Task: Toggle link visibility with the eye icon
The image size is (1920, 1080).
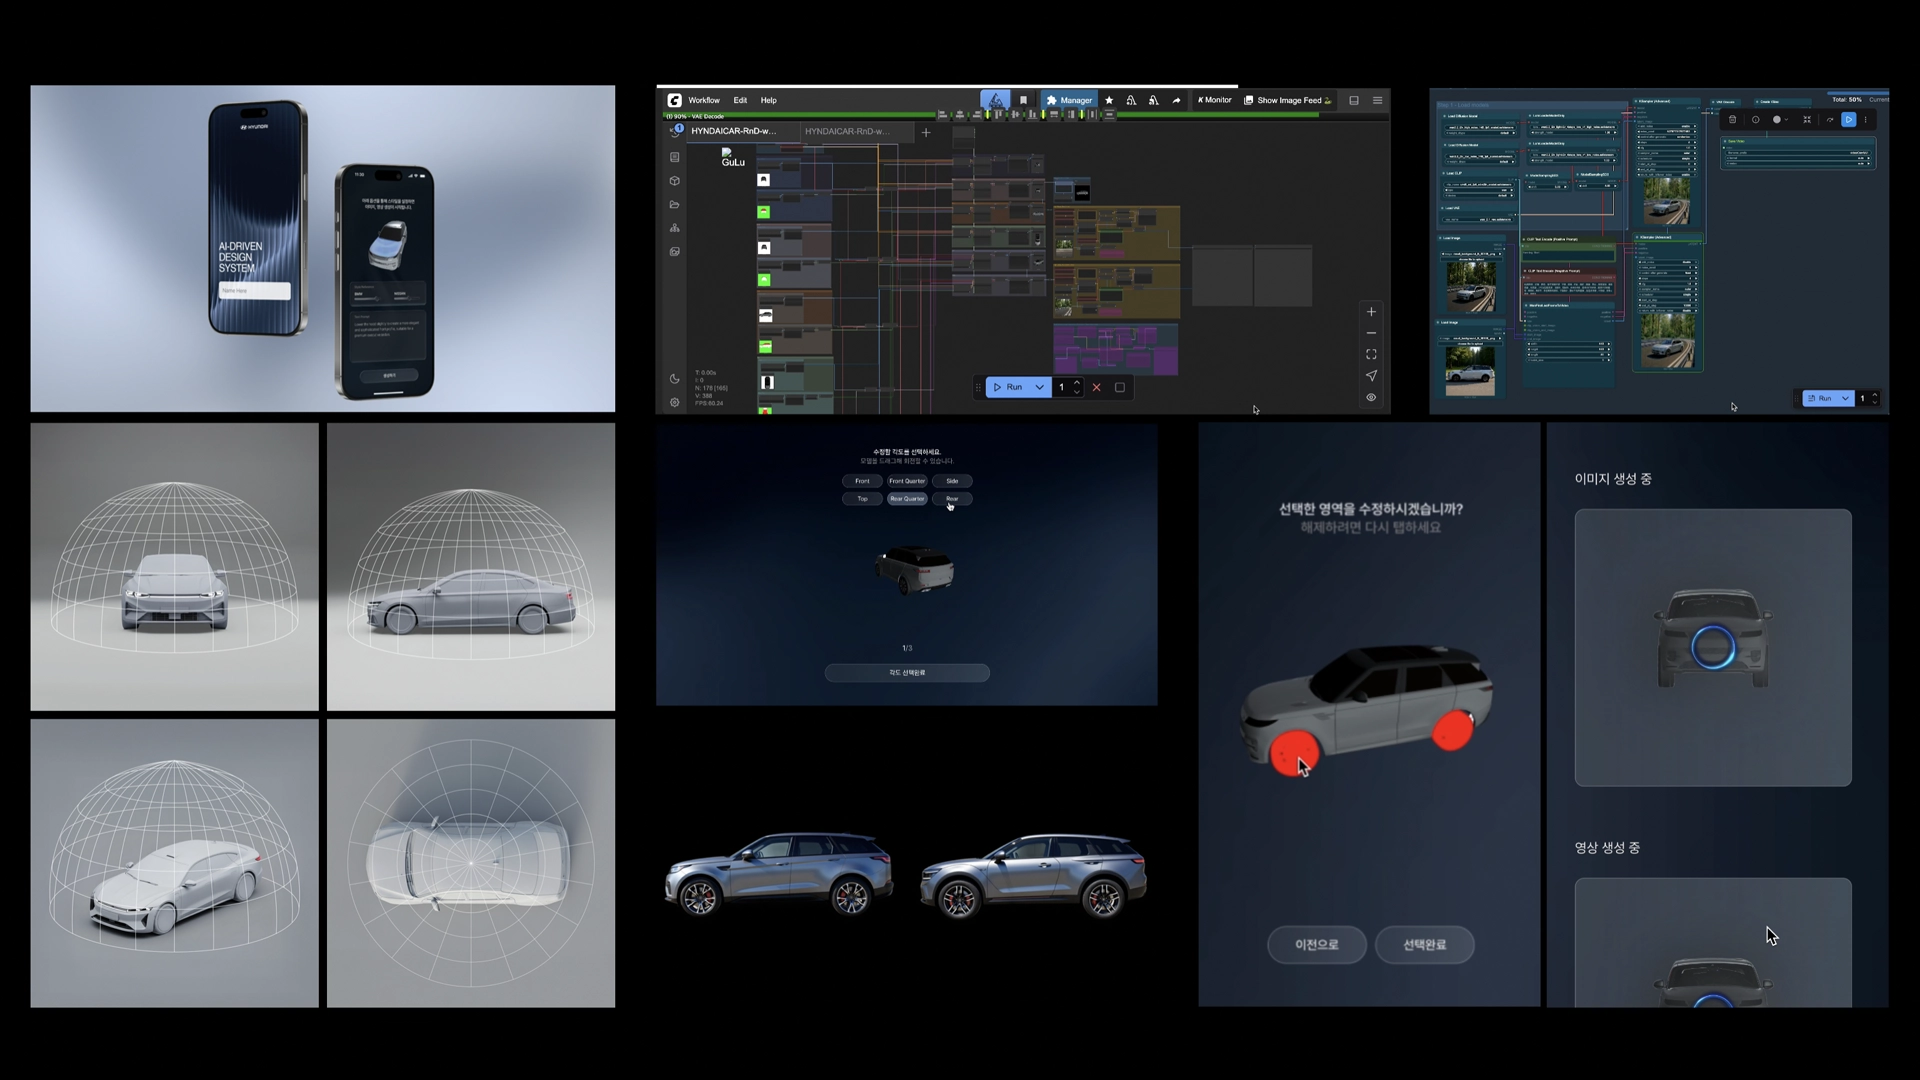Action: point(1371,397)
